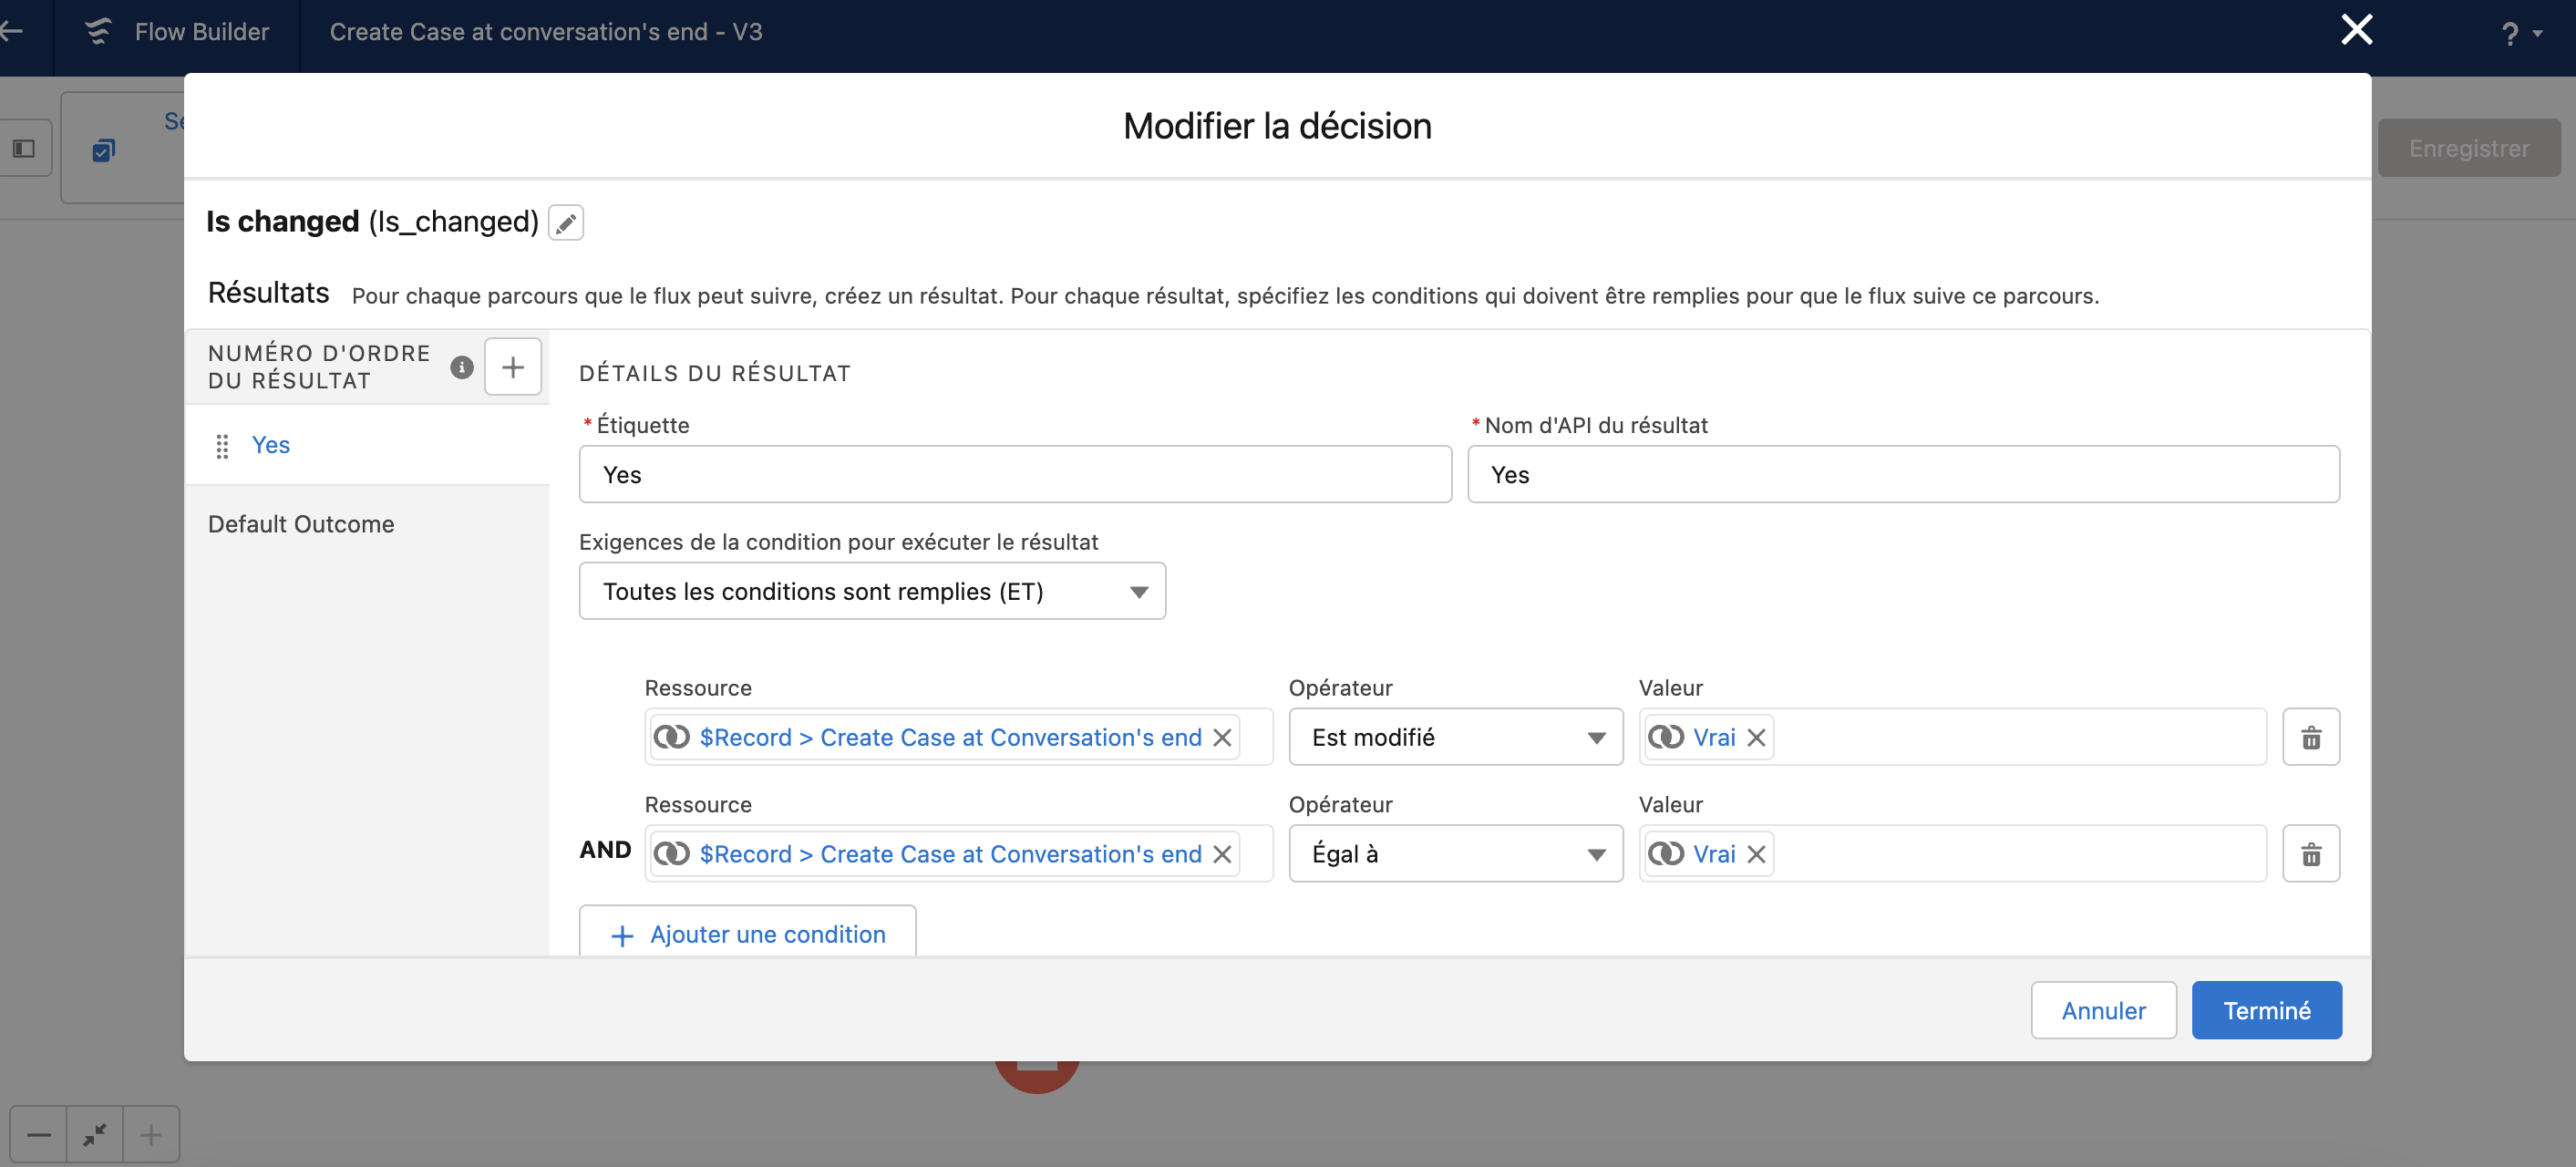Image resolution: width=2576 pixels, height=1167 pixels.
Task: Fit canvas to view with collapse icon
Action: pos(95,1135)
